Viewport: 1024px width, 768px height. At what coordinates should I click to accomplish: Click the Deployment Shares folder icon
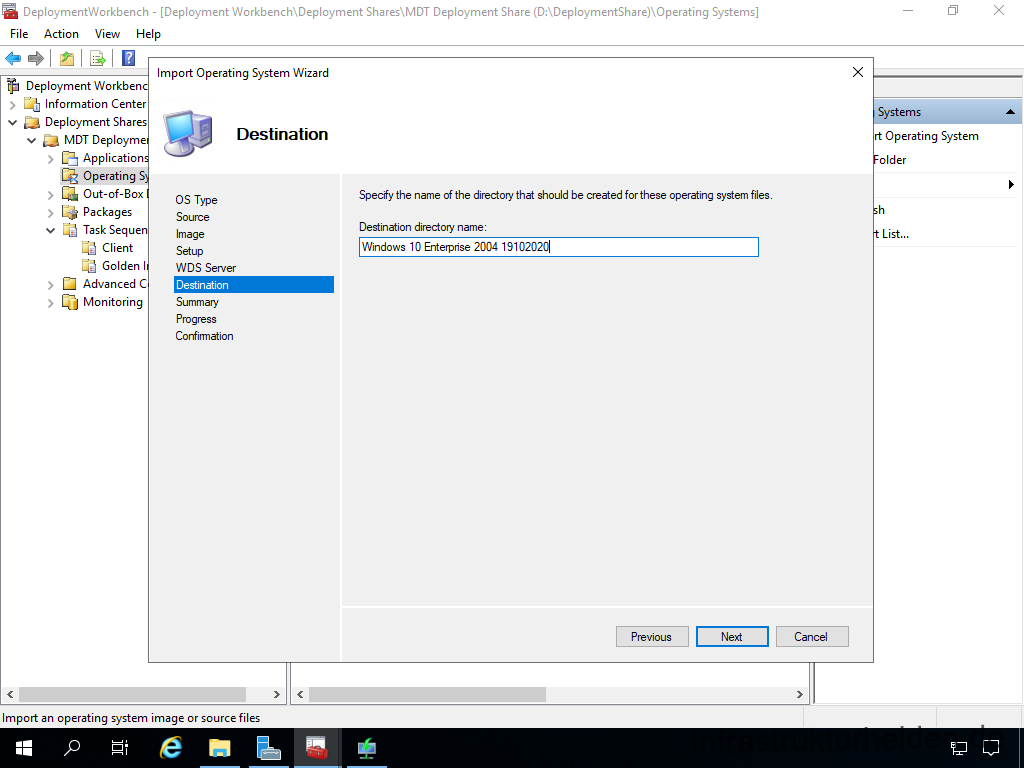pos(32,122)
